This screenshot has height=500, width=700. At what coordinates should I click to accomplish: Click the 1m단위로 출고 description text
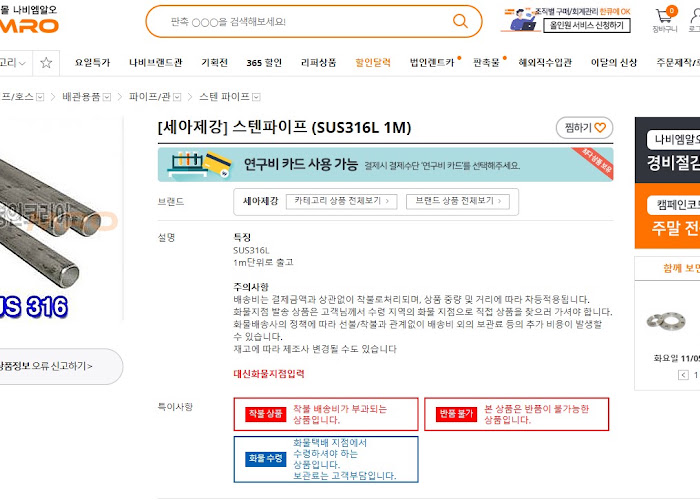tap(263, 262)
